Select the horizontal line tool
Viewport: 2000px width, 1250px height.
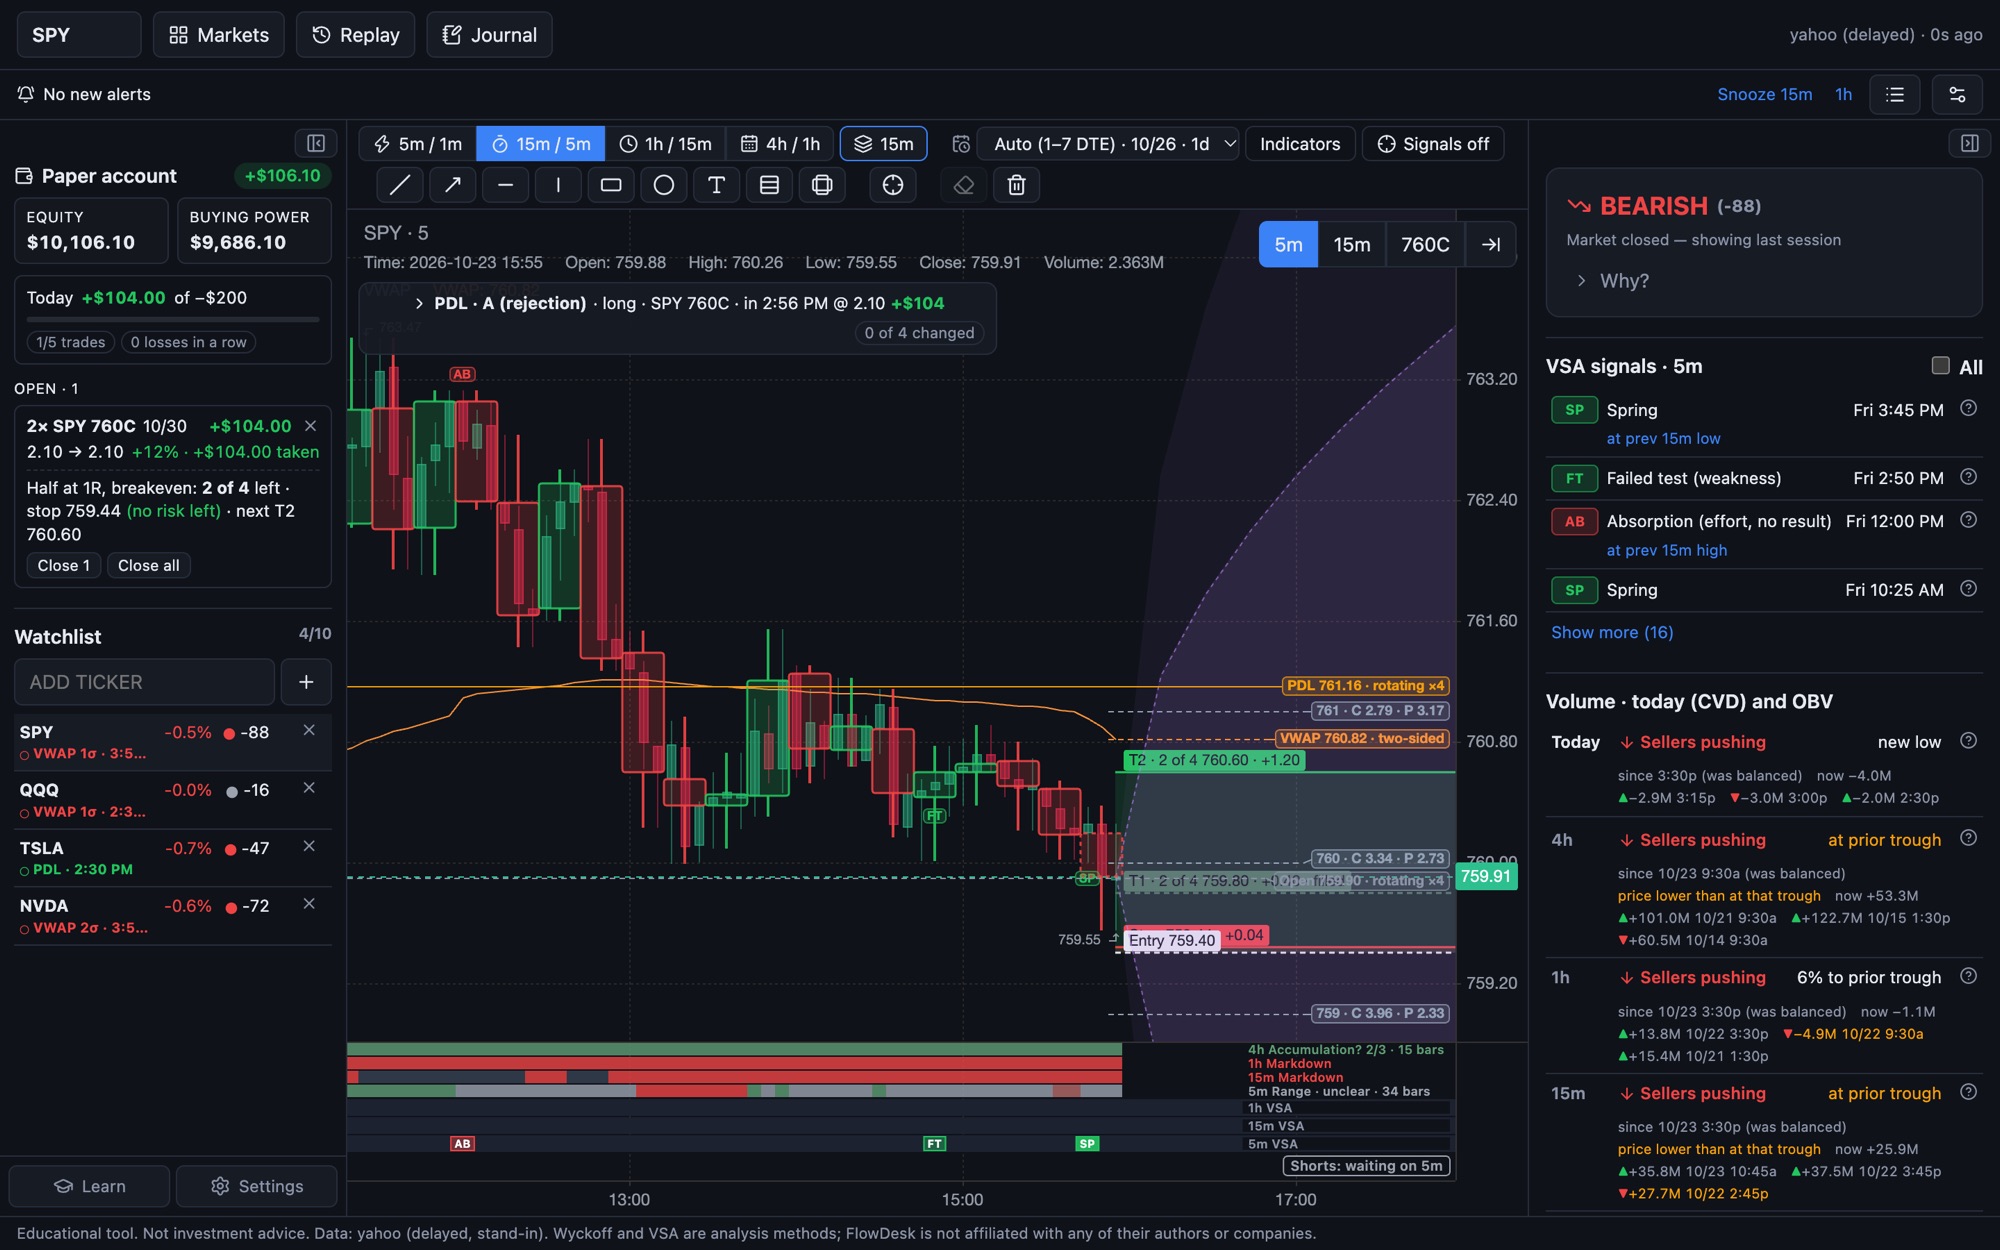coord(505,185)
